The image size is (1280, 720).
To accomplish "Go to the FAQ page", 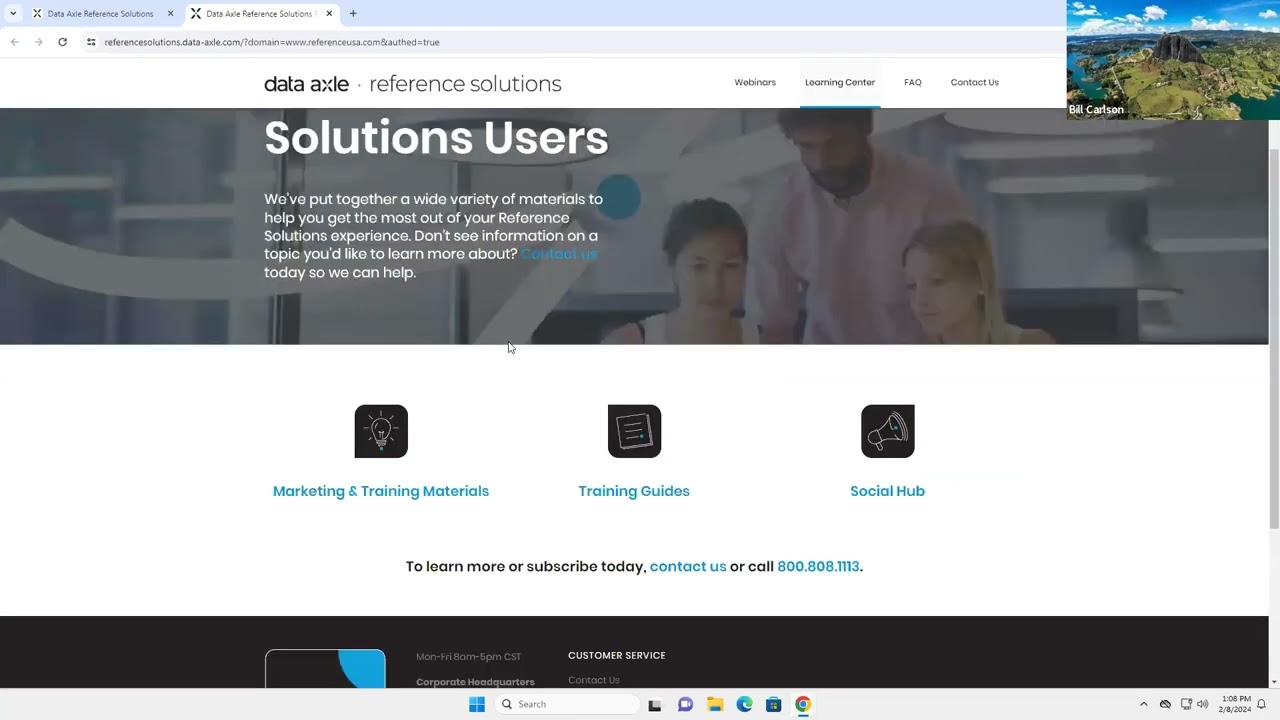I will coord(913,82).
